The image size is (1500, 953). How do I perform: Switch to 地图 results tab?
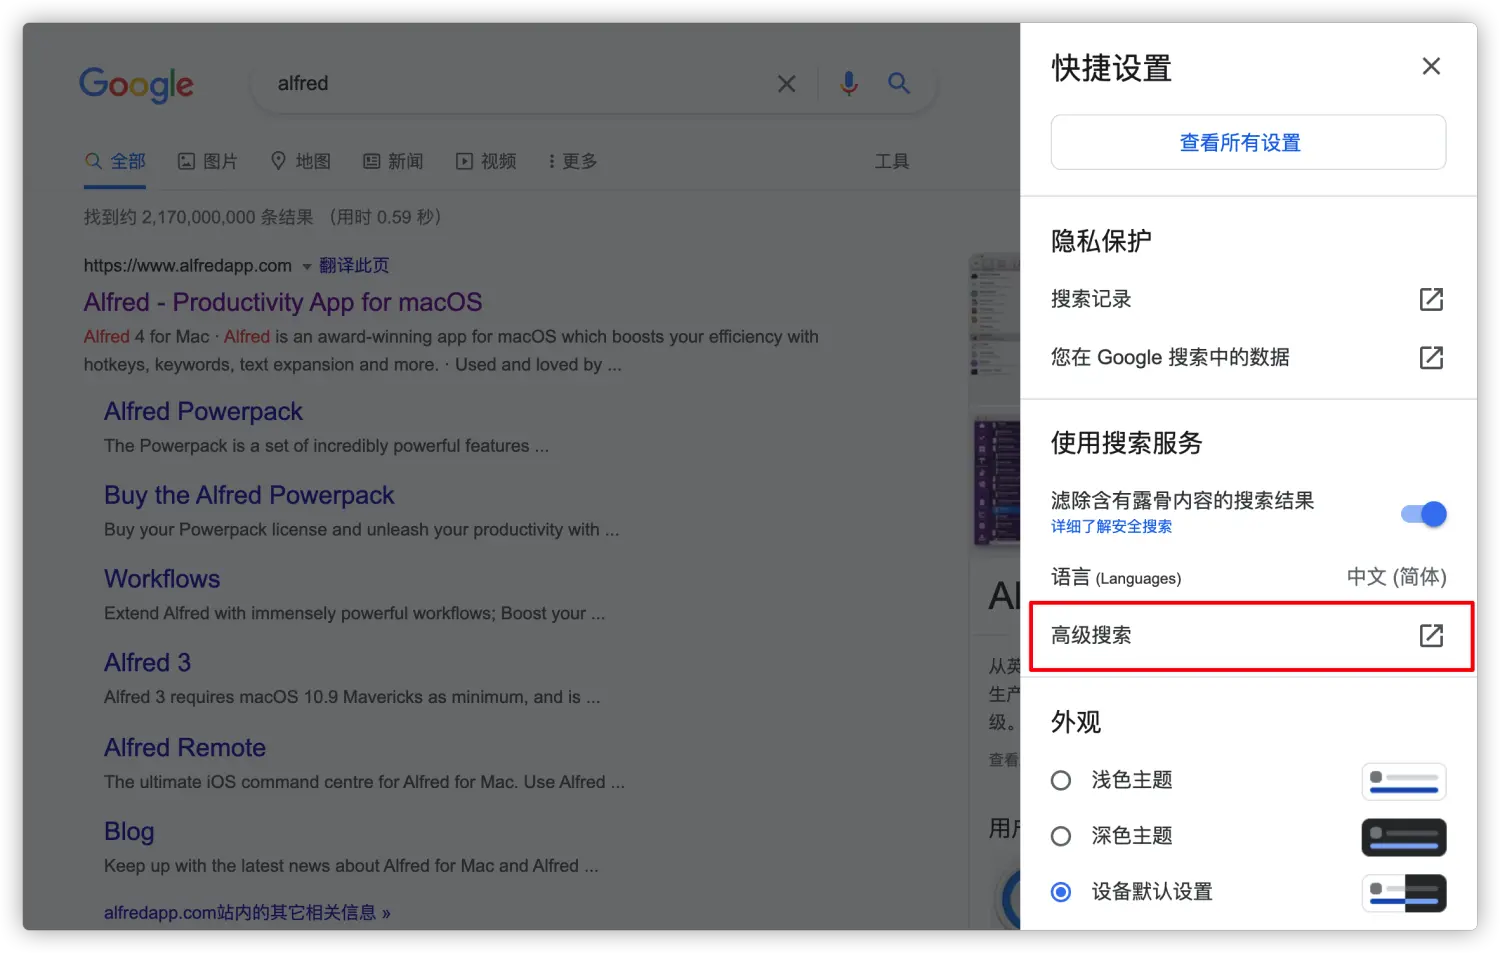pos(301,161)
